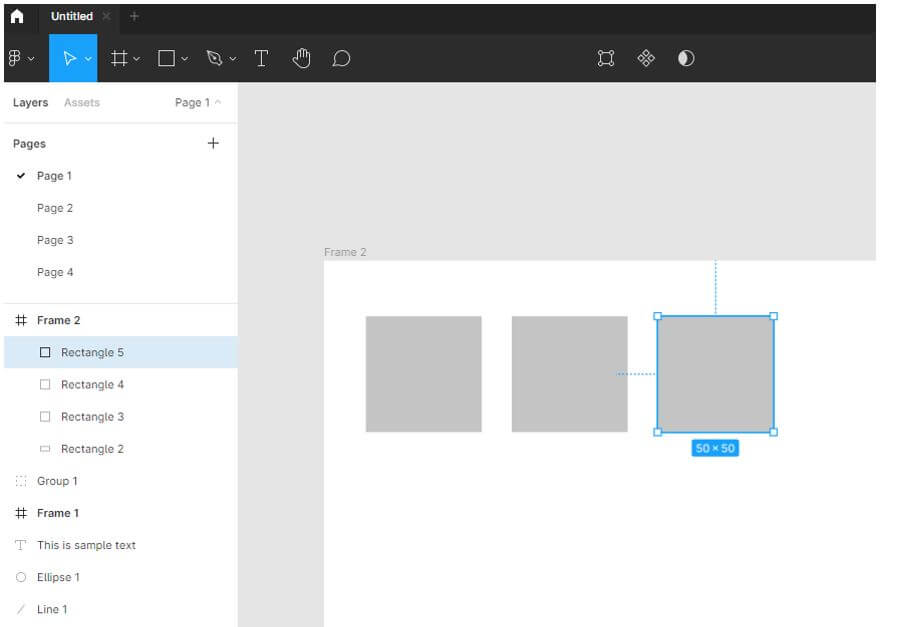This screenshot has width=916, height=627.
Task: Select the Rectangle shape tool
Action: click(x=166, y=58)
